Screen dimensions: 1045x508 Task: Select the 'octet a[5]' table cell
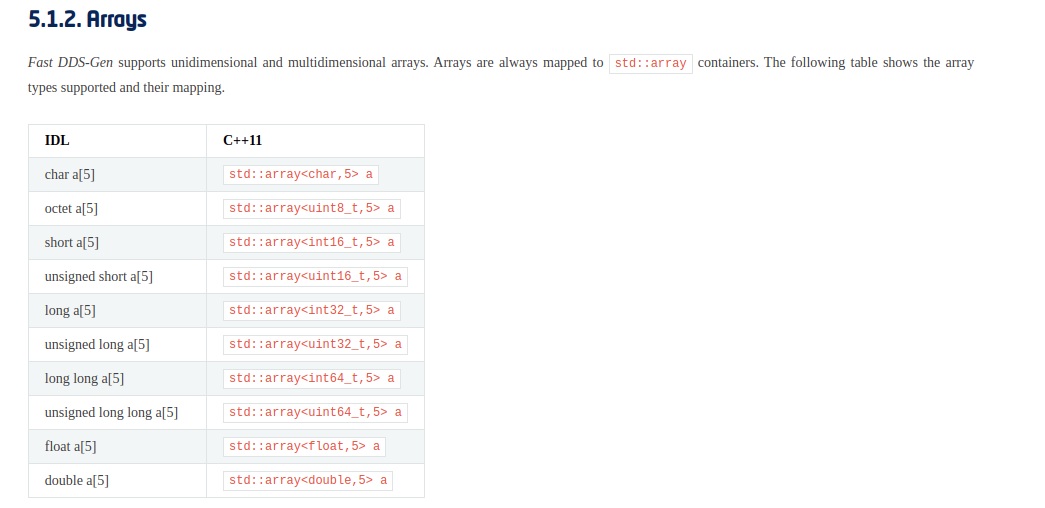point(117,209)
